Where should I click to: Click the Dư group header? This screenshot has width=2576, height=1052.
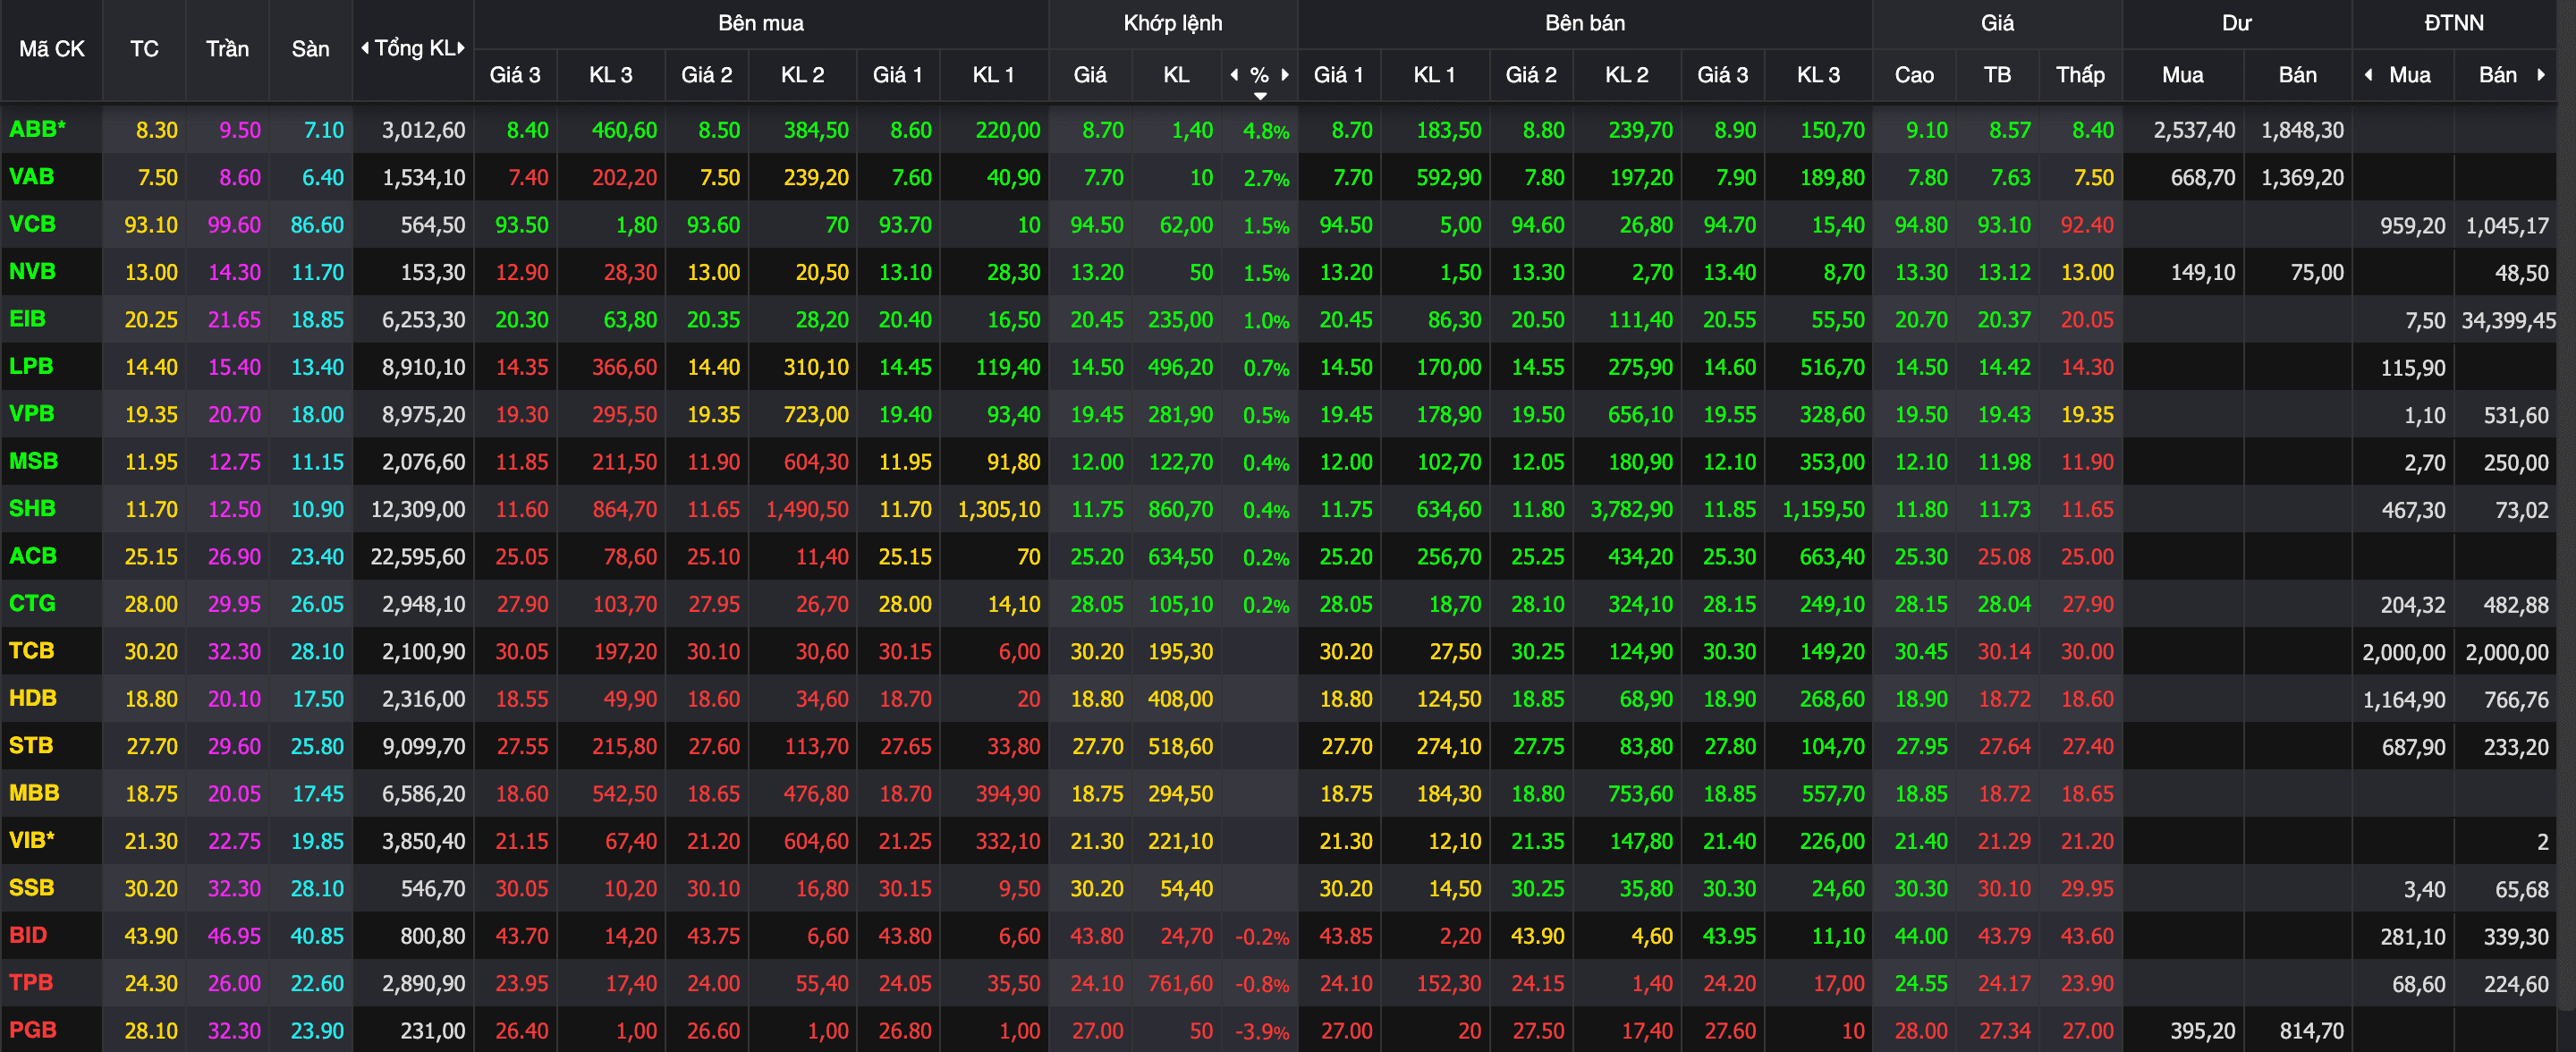[2237, 23]
